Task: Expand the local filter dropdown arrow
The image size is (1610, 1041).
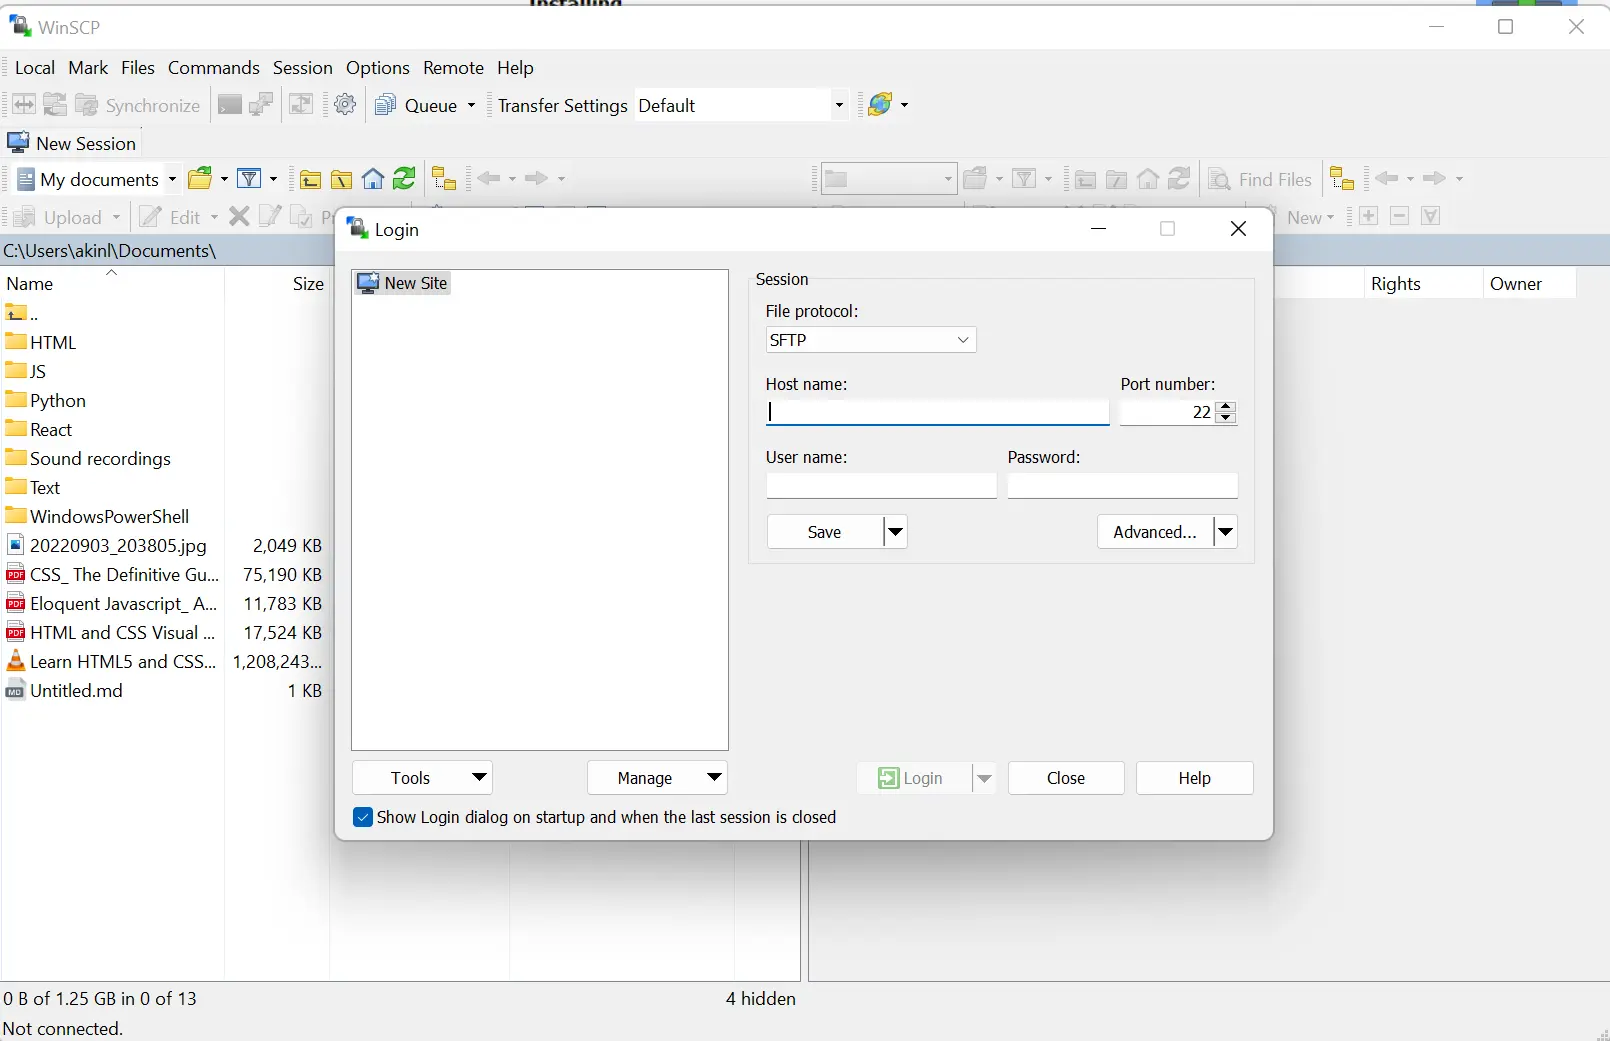Action: coord(273,179)
